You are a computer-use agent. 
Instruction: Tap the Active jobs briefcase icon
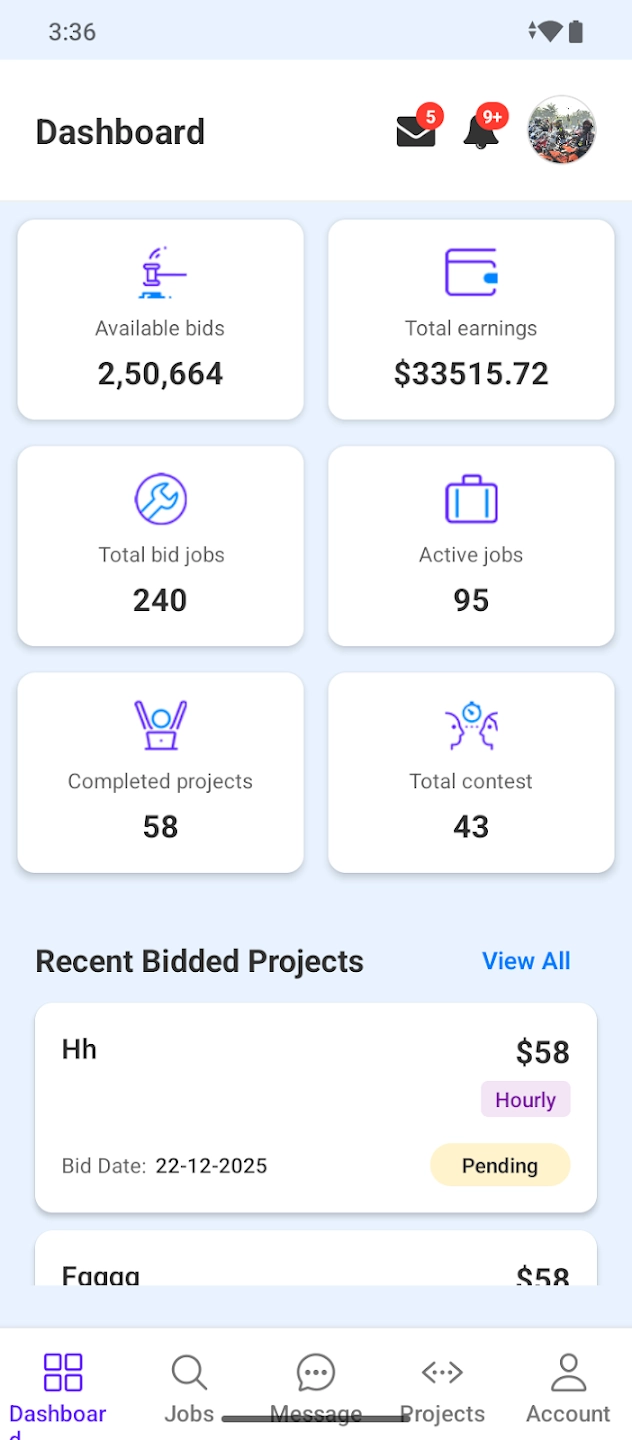click(471, 499)
